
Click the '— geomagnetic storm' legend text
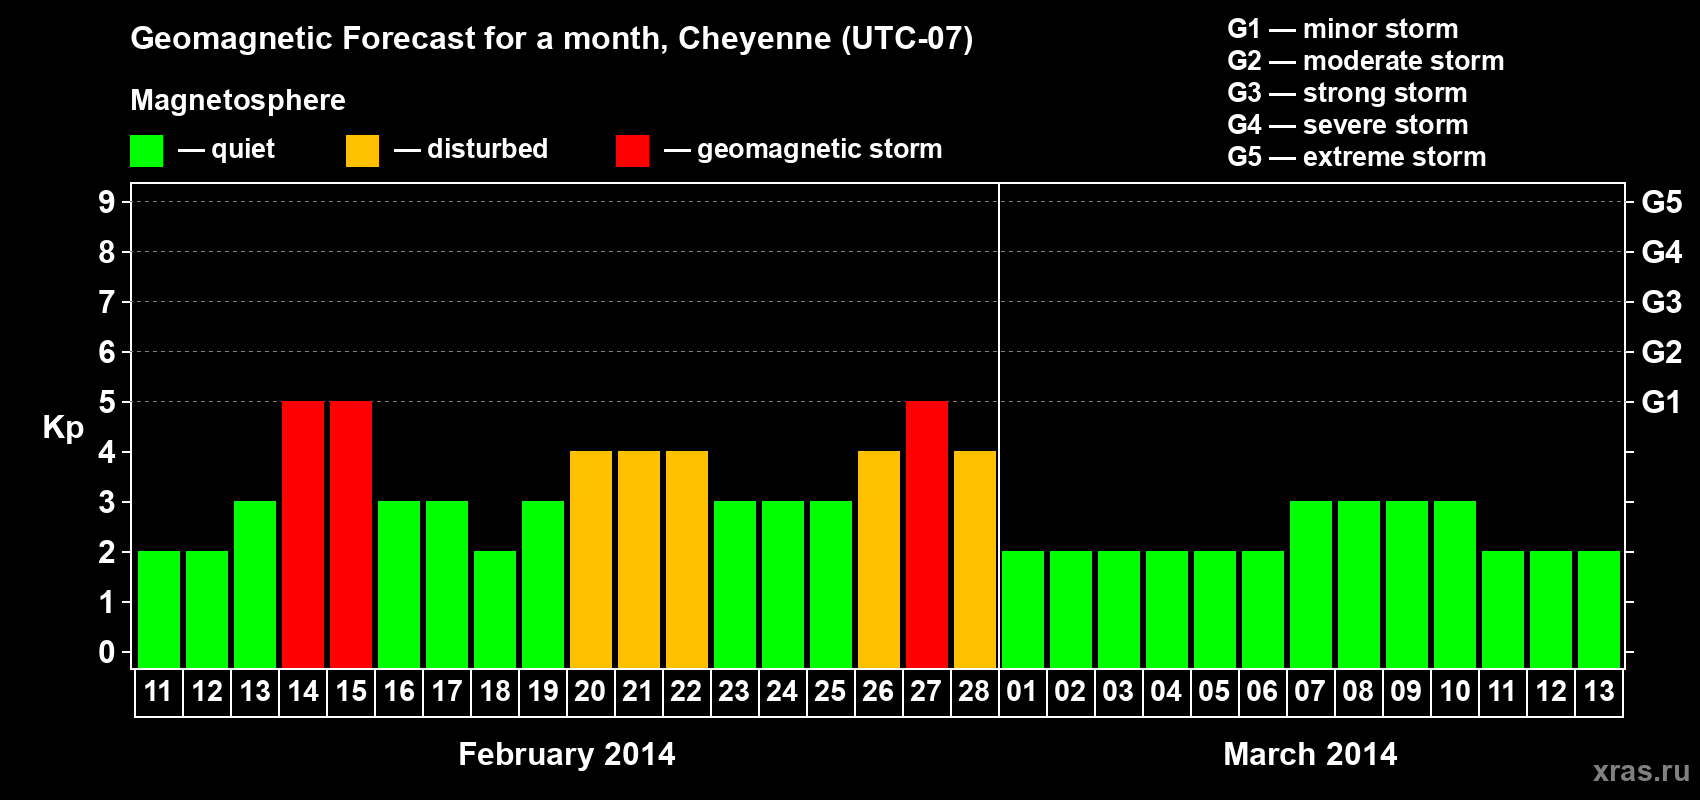pos(803,150)
